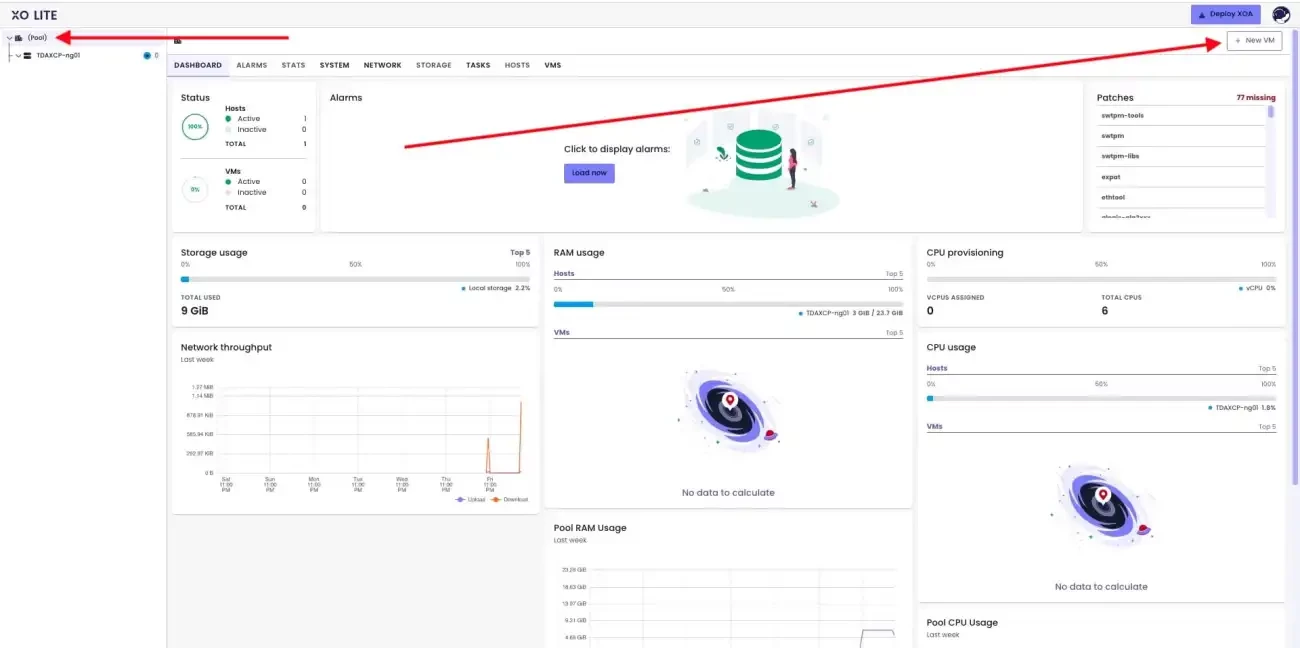Go to the VMs tab
This screenshot has width=1300, height=648.
[x=552, y=65]
